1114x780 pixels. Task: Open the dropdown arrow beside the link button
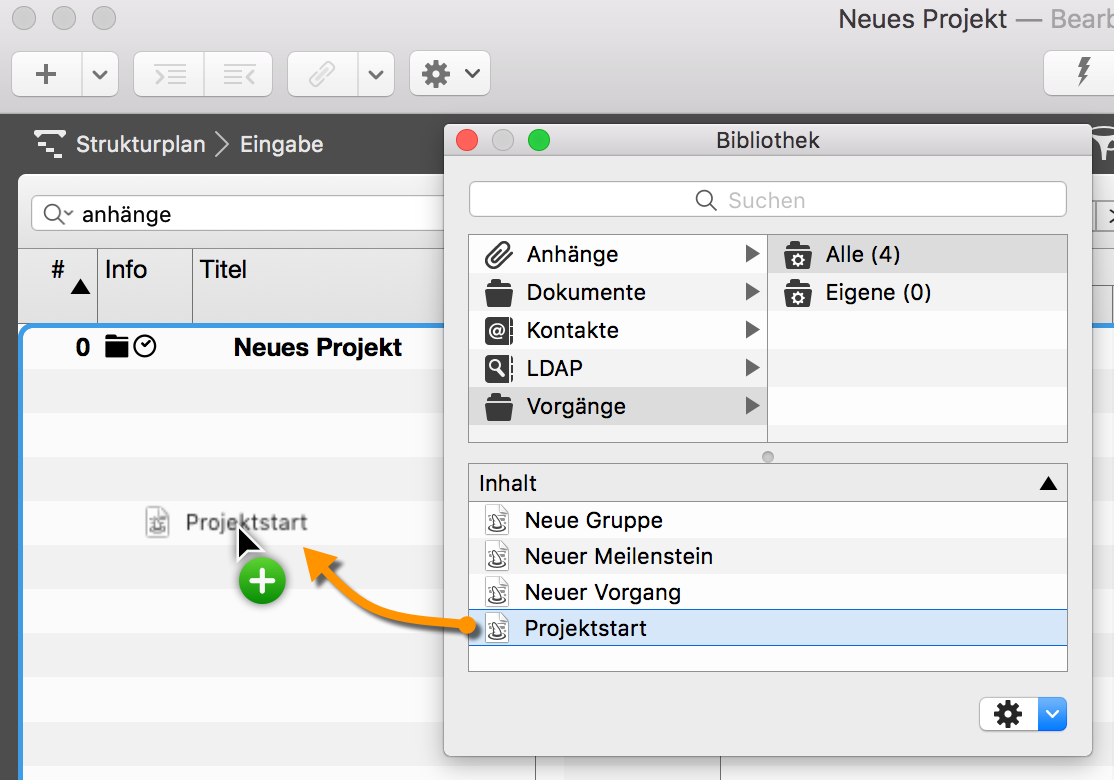(x=375, y=74)
